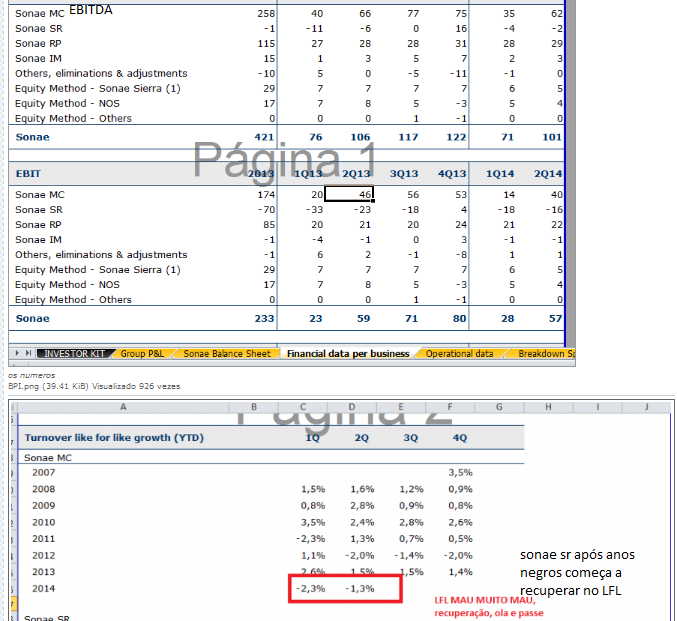The height and width of the screenshot is (621, 677).
Task: Click the 3Q13 column header in EBIT table
Action: [x=404, y=174]
